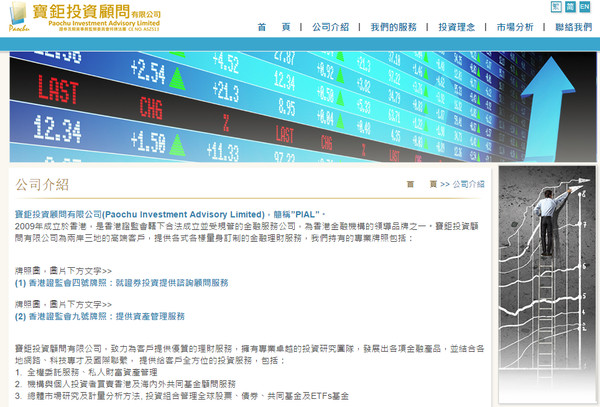The image size is (600, 407).
Task: Open the 投資理念 menu item
Action: 457,27
